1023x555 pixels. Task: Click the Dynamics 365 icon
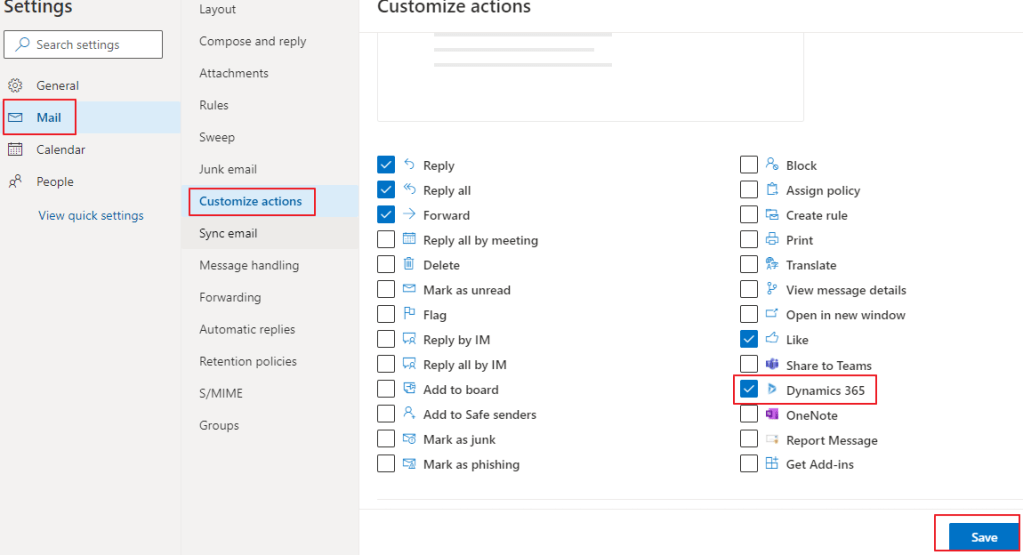[x=771, y=390]
